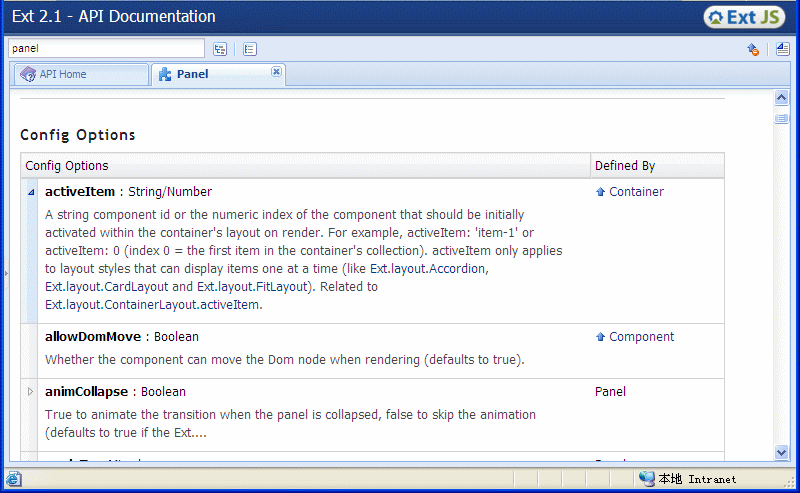Click the allowDomMove config name
This screenshot has width=800, height=493.
(93, 337)
